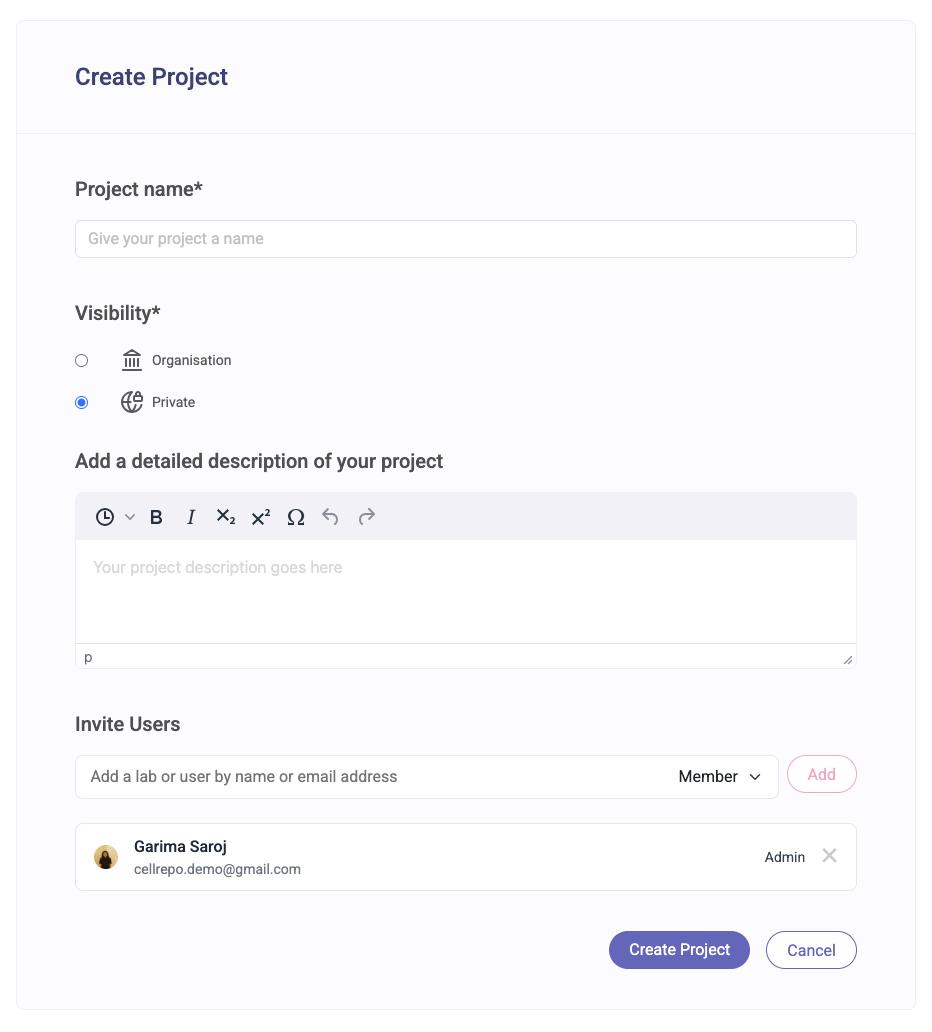
Task: Remove Garima Saroj from invited users
Action: (829, 856)
